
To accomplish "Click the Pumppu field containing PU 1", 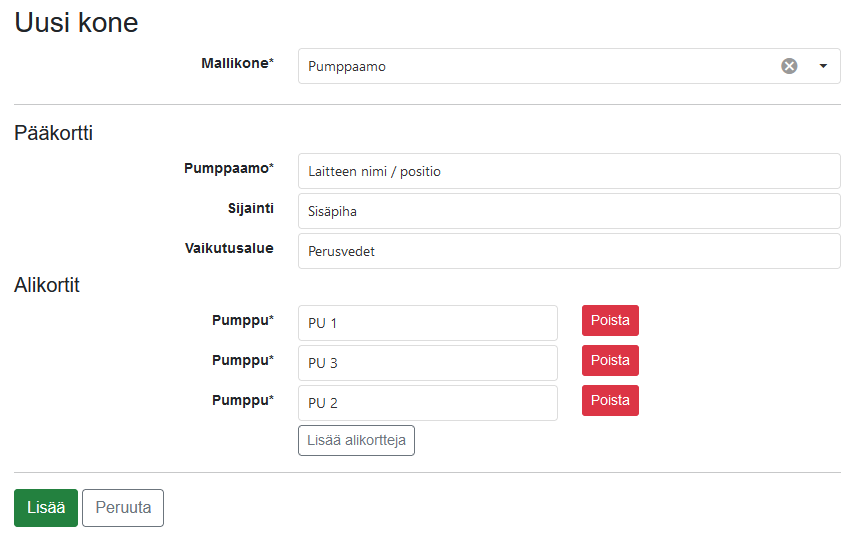I will (428, 323).
